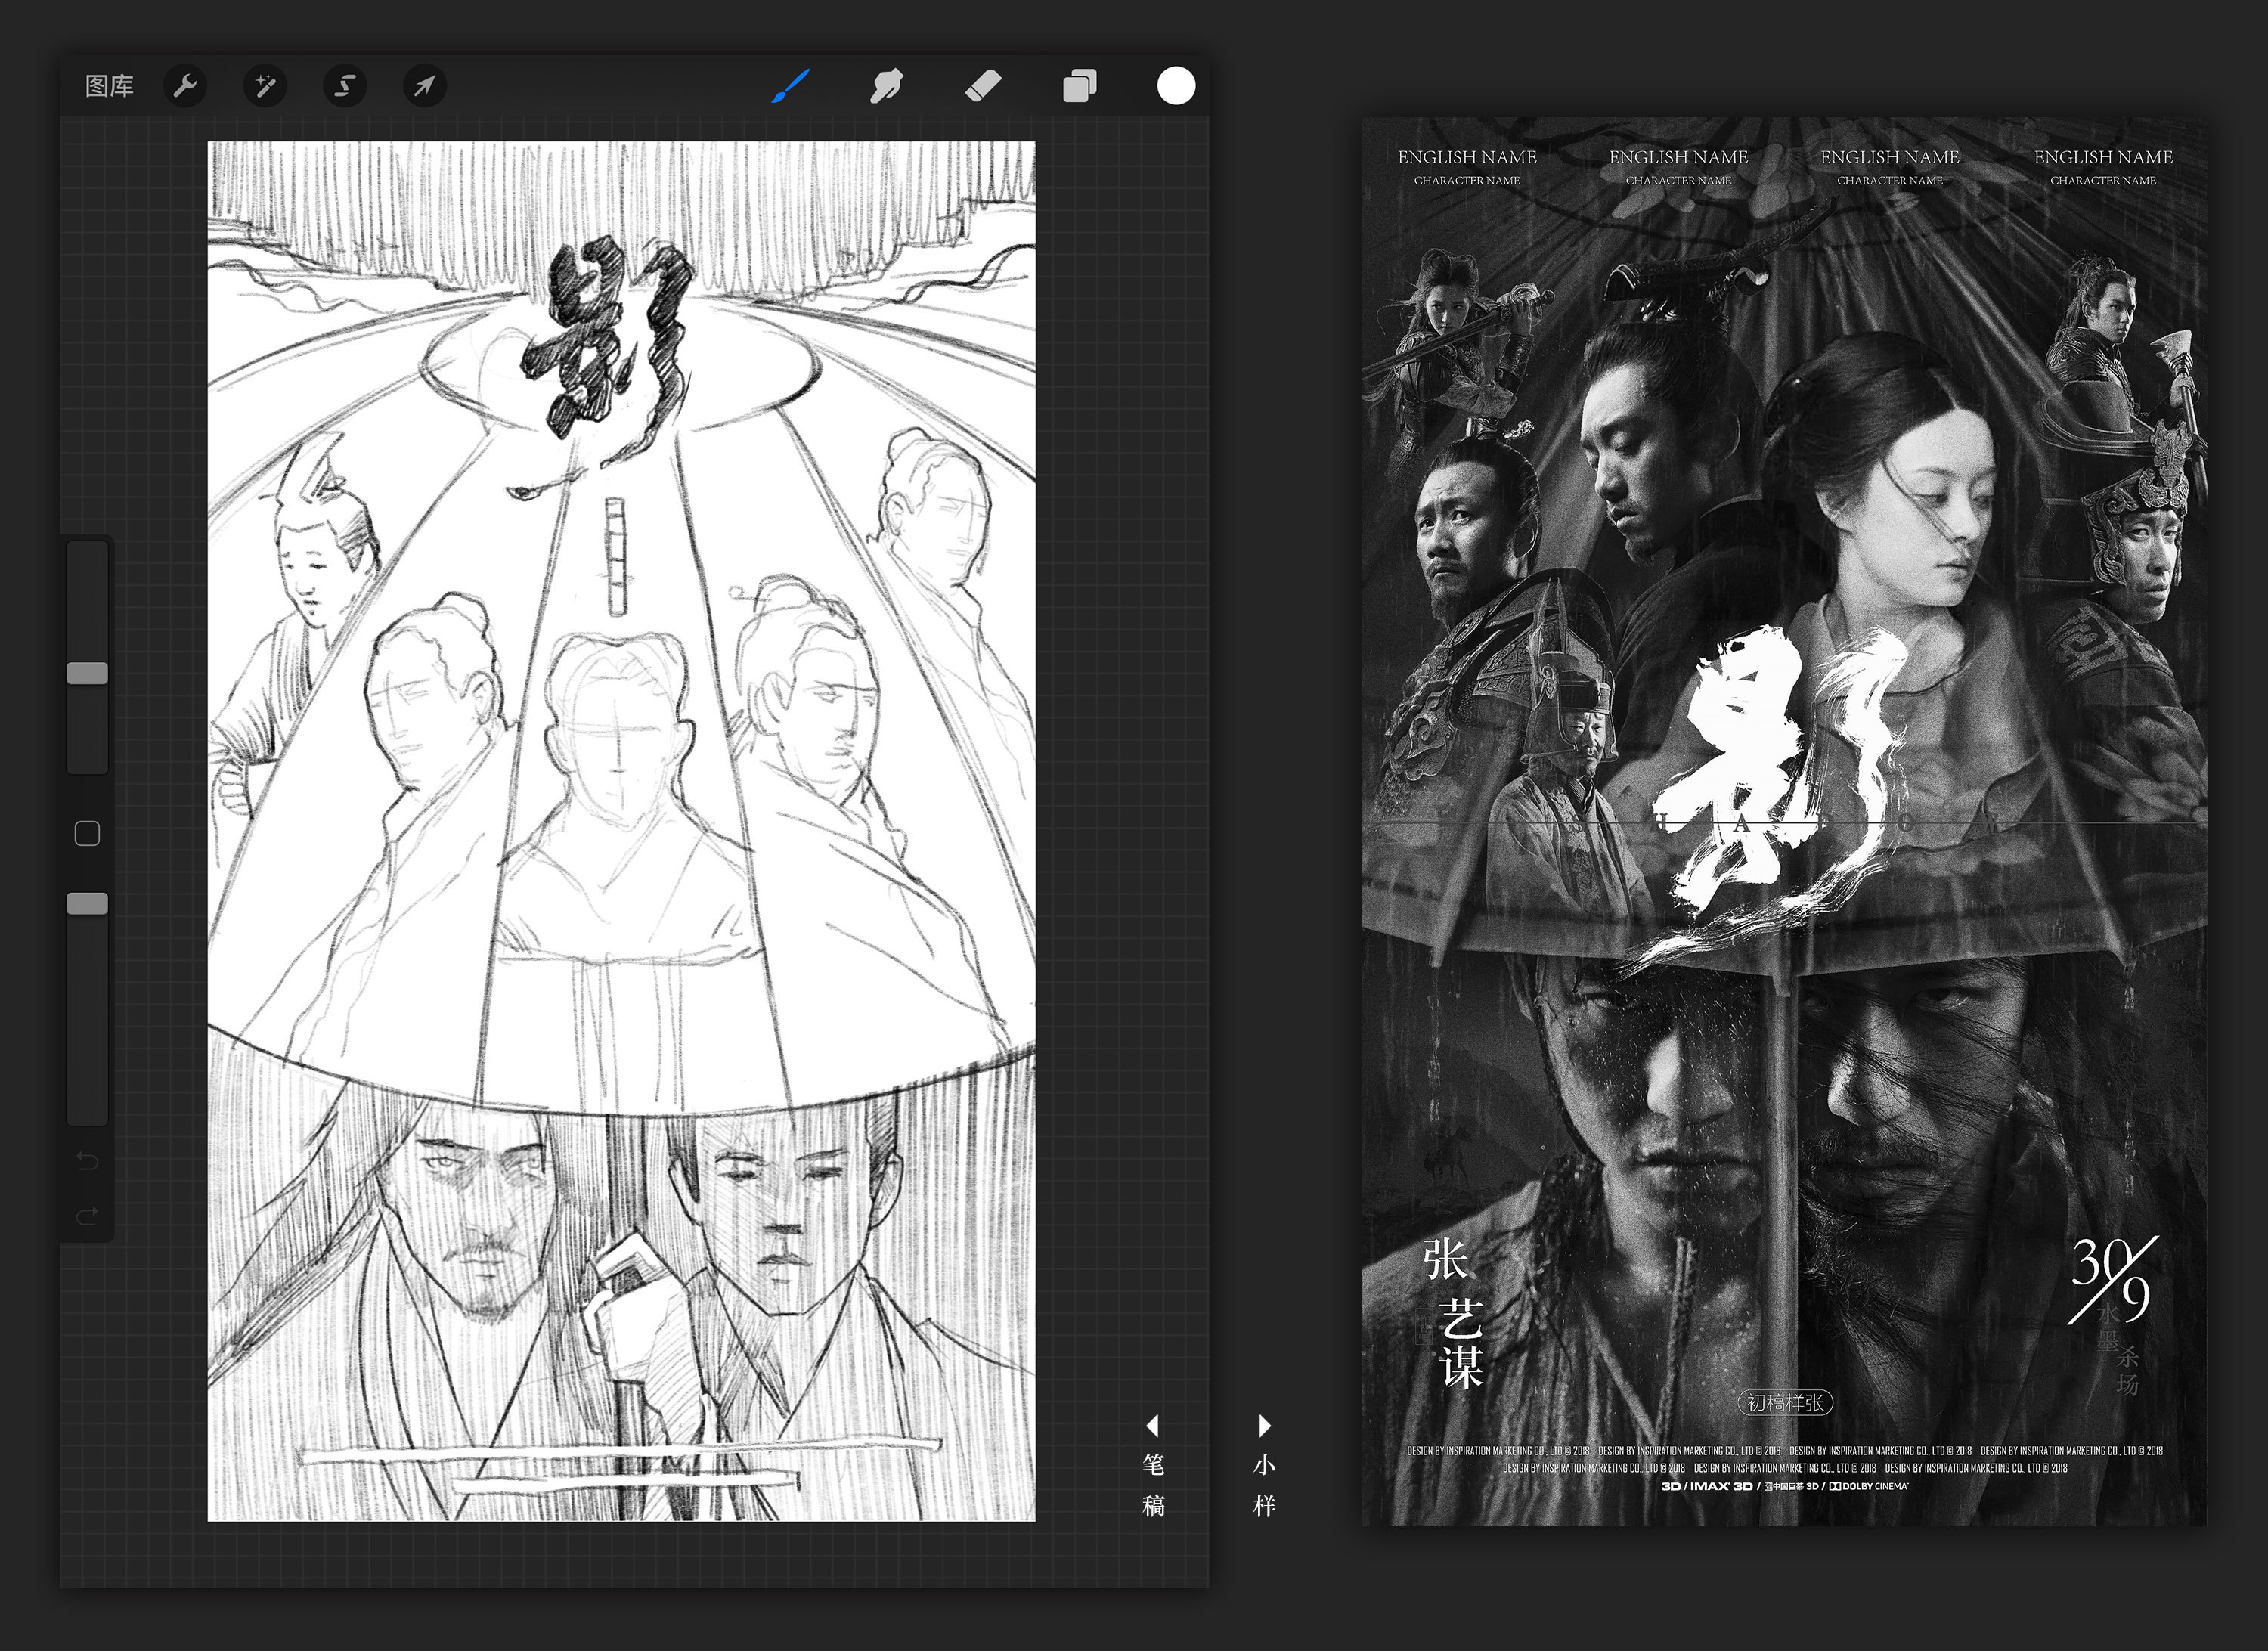Click the brush opacity slider handle

(x=87, y=904)
